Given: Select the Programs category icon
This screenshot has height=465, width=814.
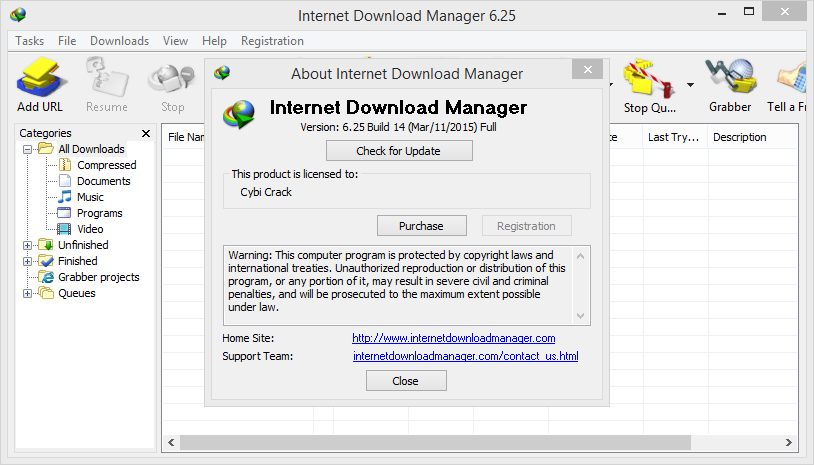Looking at the screenshot, I should (64, 213).
